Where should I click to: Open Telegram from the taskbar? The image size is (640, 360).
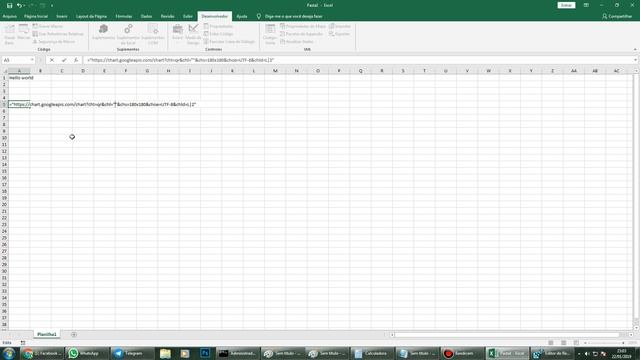[x=133, y=353]
